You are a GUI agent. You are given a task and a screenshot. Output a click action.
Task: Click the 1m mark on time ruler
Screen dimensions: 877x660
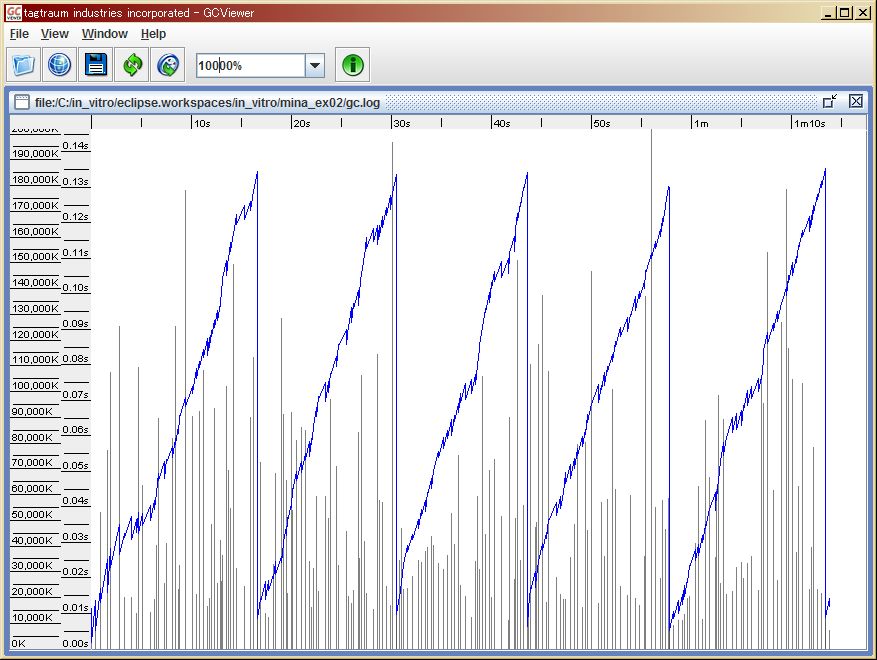click(x=701, y=123)
